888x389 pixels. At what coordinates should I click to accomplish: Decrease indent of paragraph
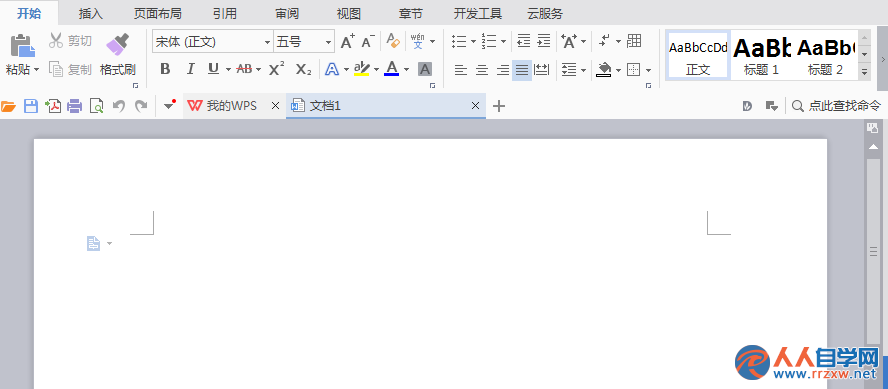[524, 41]
